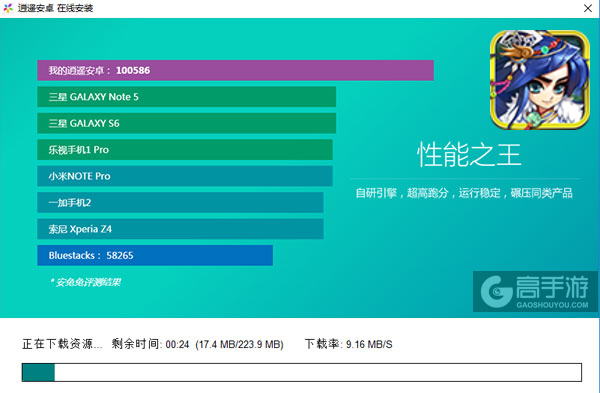Close the 逍遥安卓 installer window
Image resolution: width=600 pixels, height=393 pixels.
[x=588, y=8]
